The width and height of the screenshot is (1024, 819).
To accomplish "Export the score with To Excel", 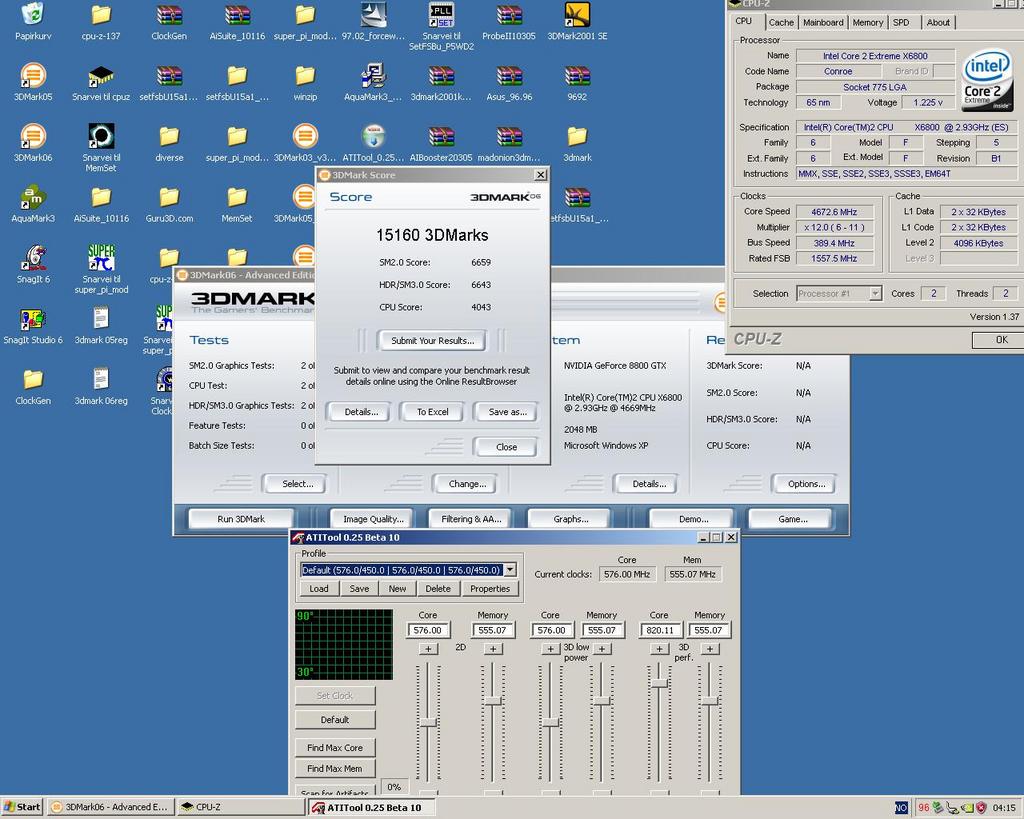I will coord(432,412).
